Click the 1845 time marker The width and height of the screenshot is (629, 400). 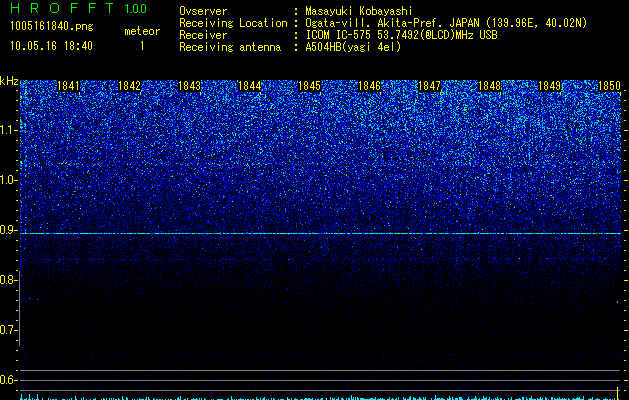click(x=310, y=86)
